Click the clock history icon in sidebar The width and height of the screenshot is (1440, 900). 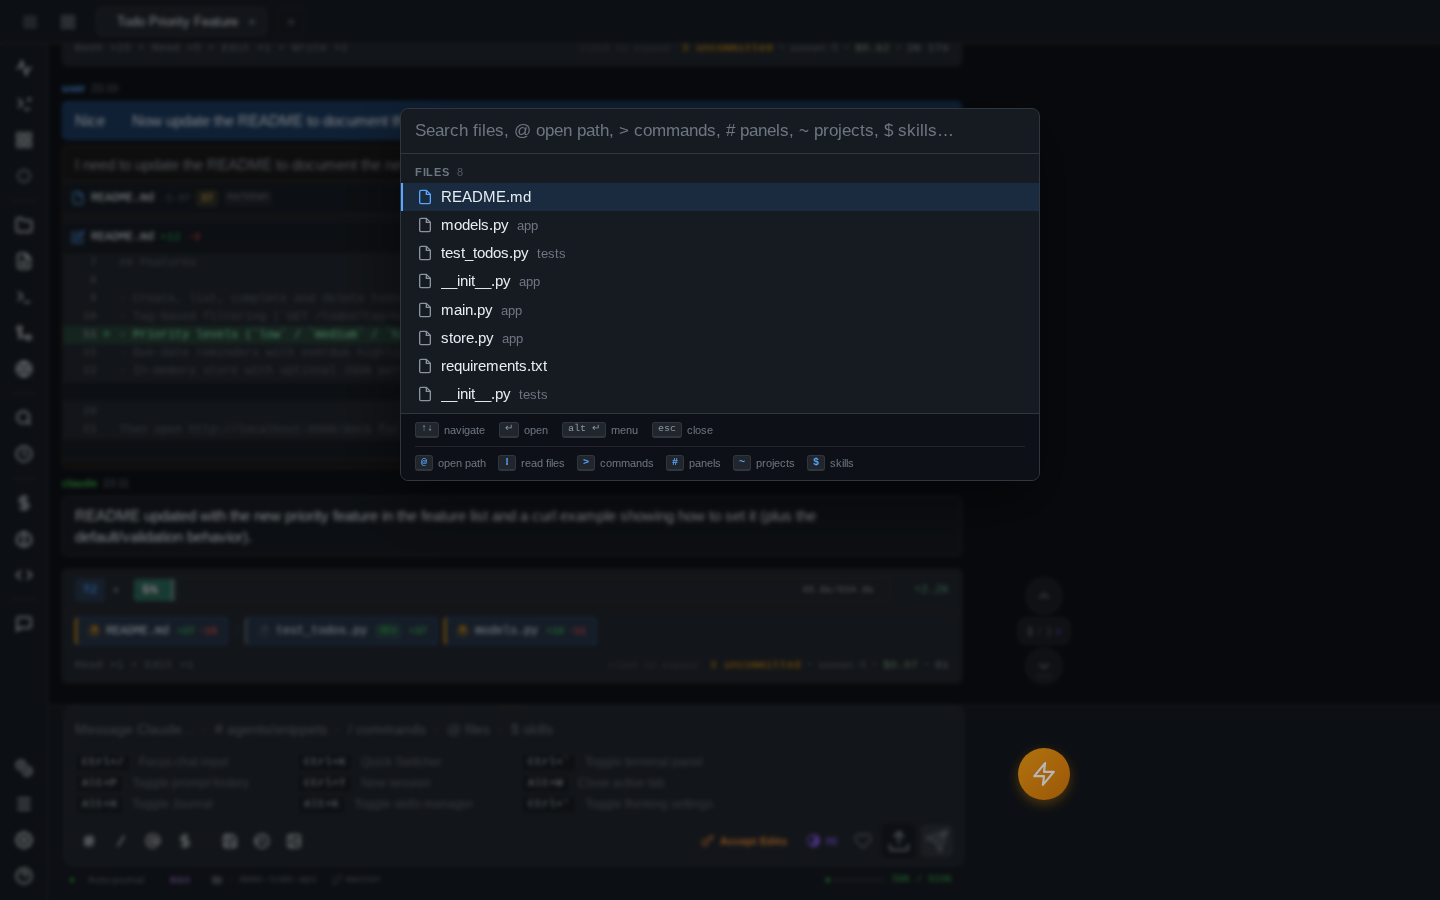click(x=24, y=454)
